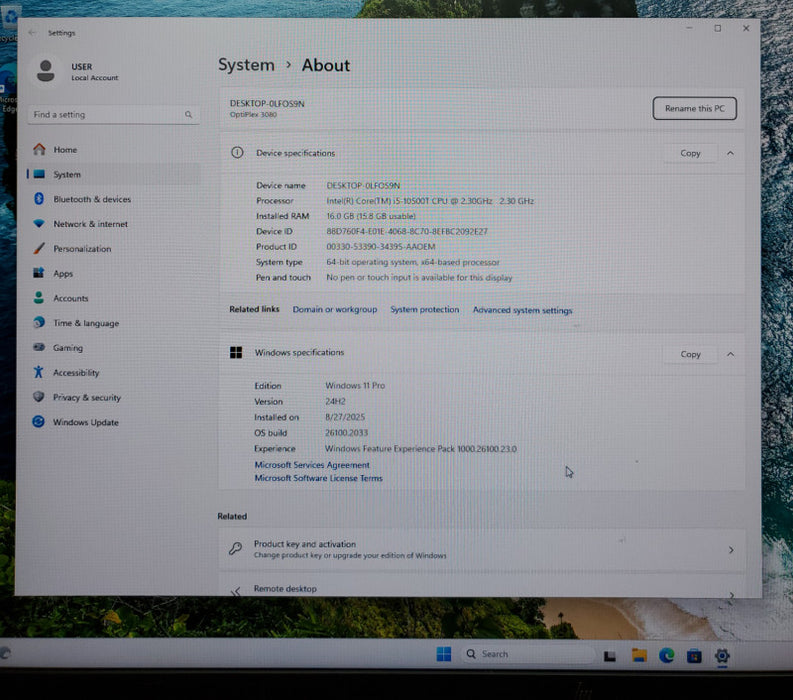Click the key icon for Product key
The width and height of the screenshot is (793, 700).
click(x=235, y=549)
